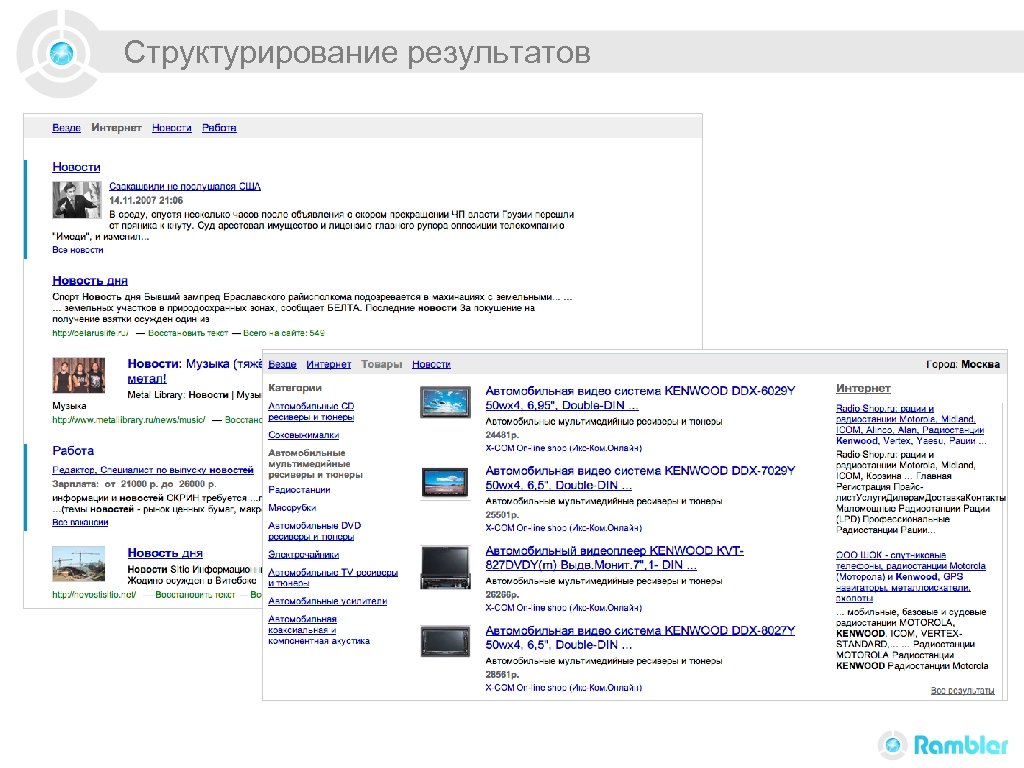Open the Новости: Музыка result title
This screenshot has width=1024, height=768.
click(195, 371)
